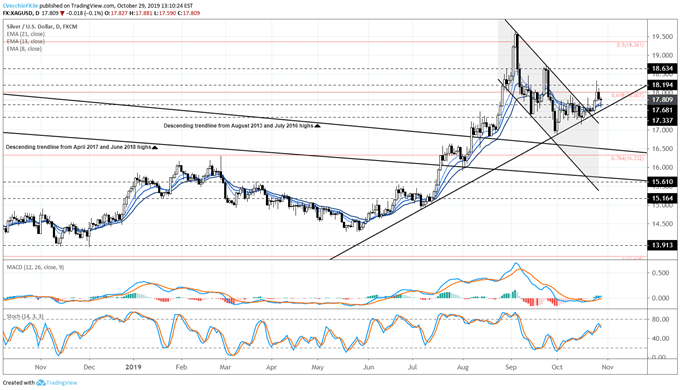Click the 14.500 price axis label
This screenshot has height=390, width=680.
coord(662,224)
